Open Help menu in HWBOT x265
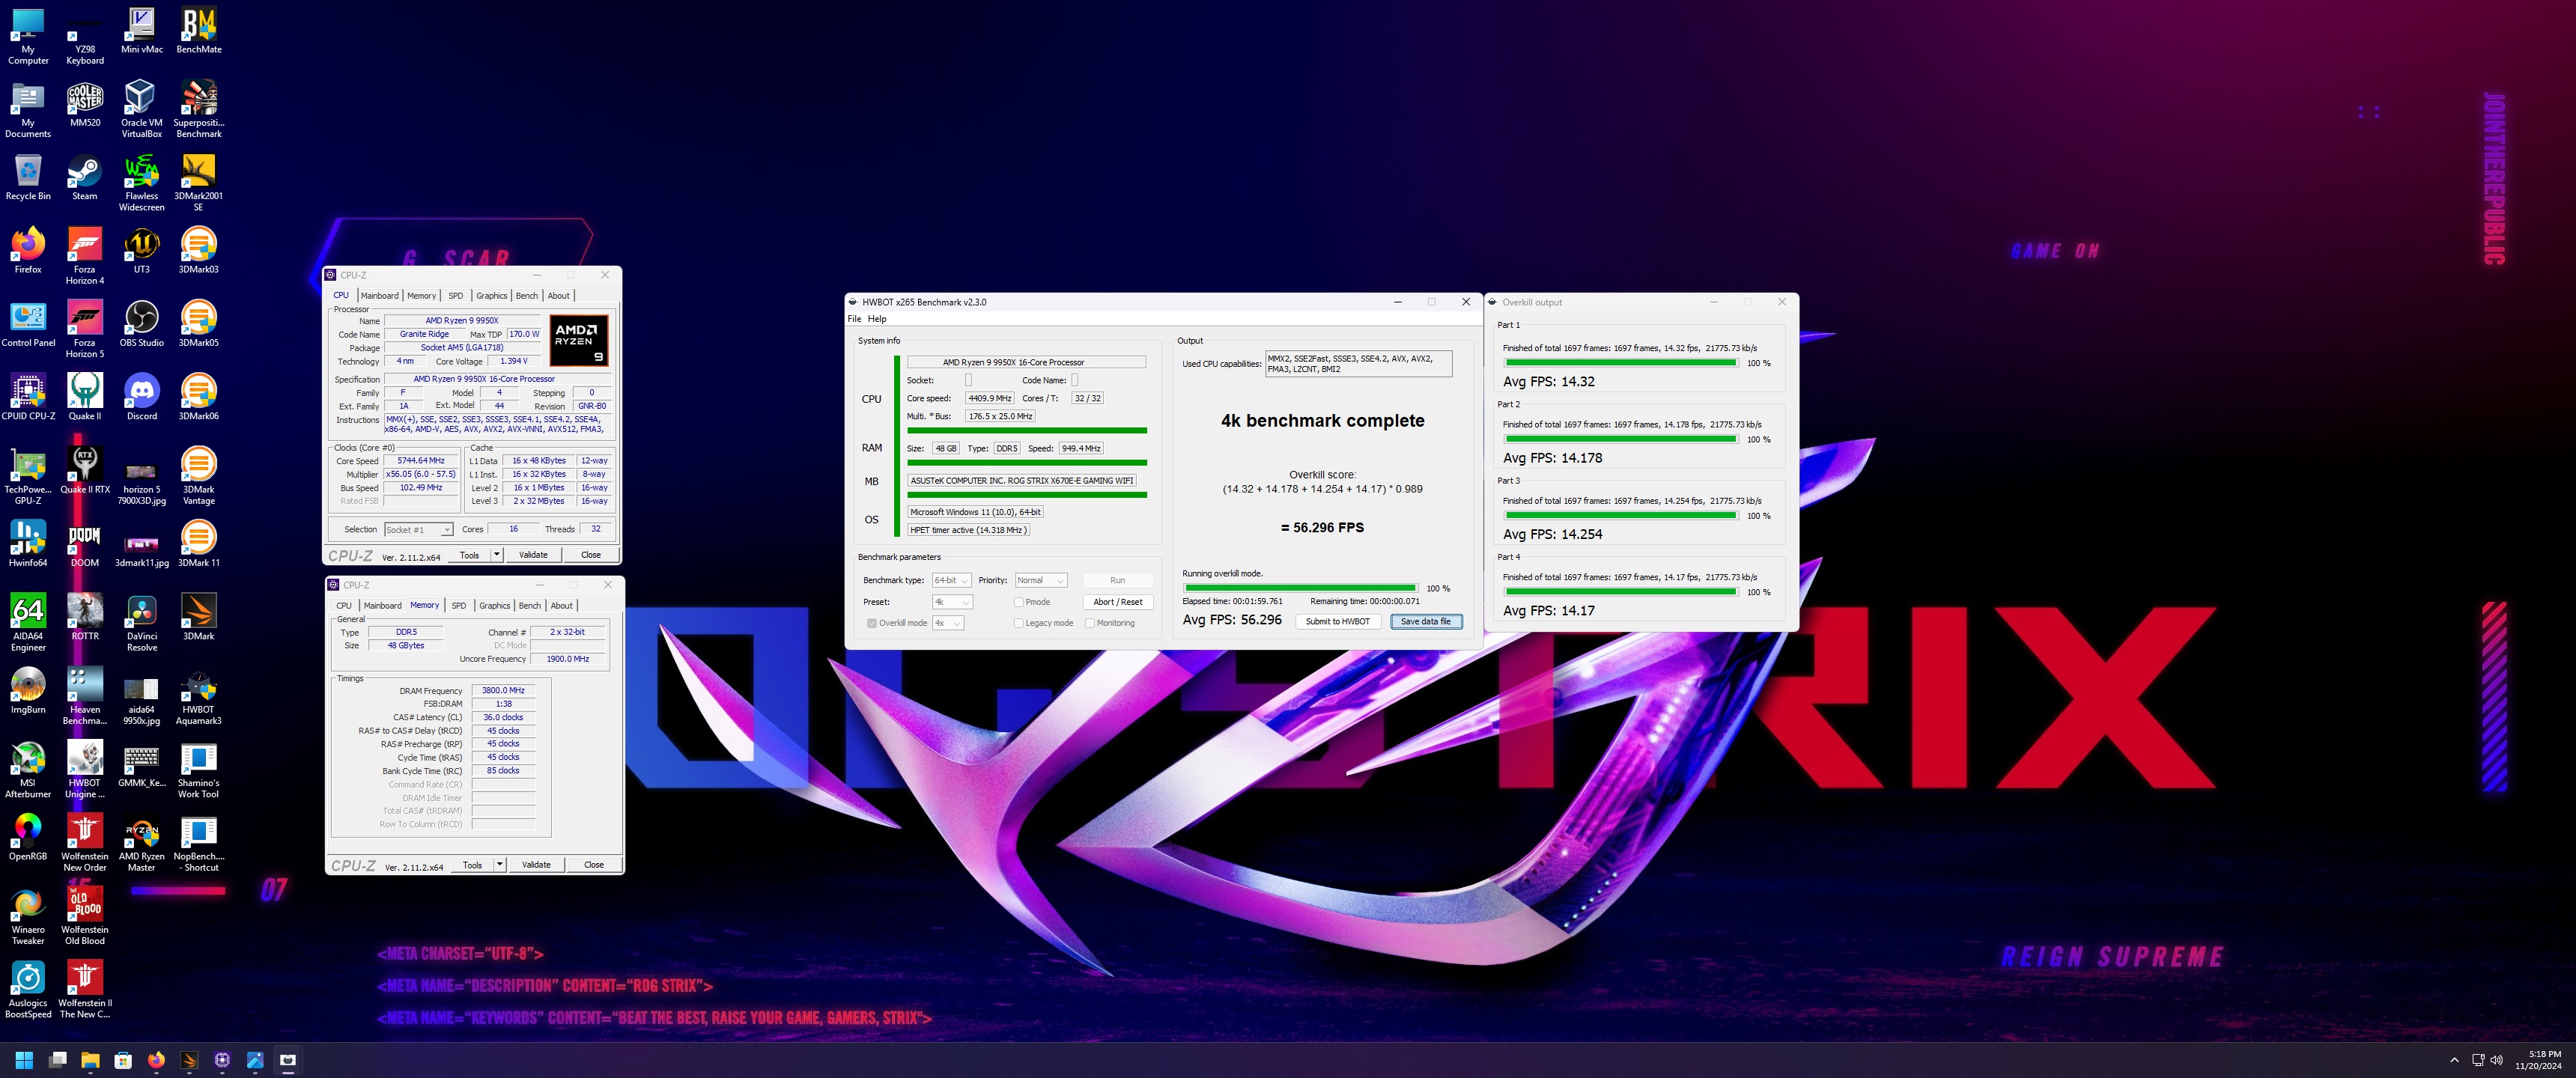 [877, 319]
